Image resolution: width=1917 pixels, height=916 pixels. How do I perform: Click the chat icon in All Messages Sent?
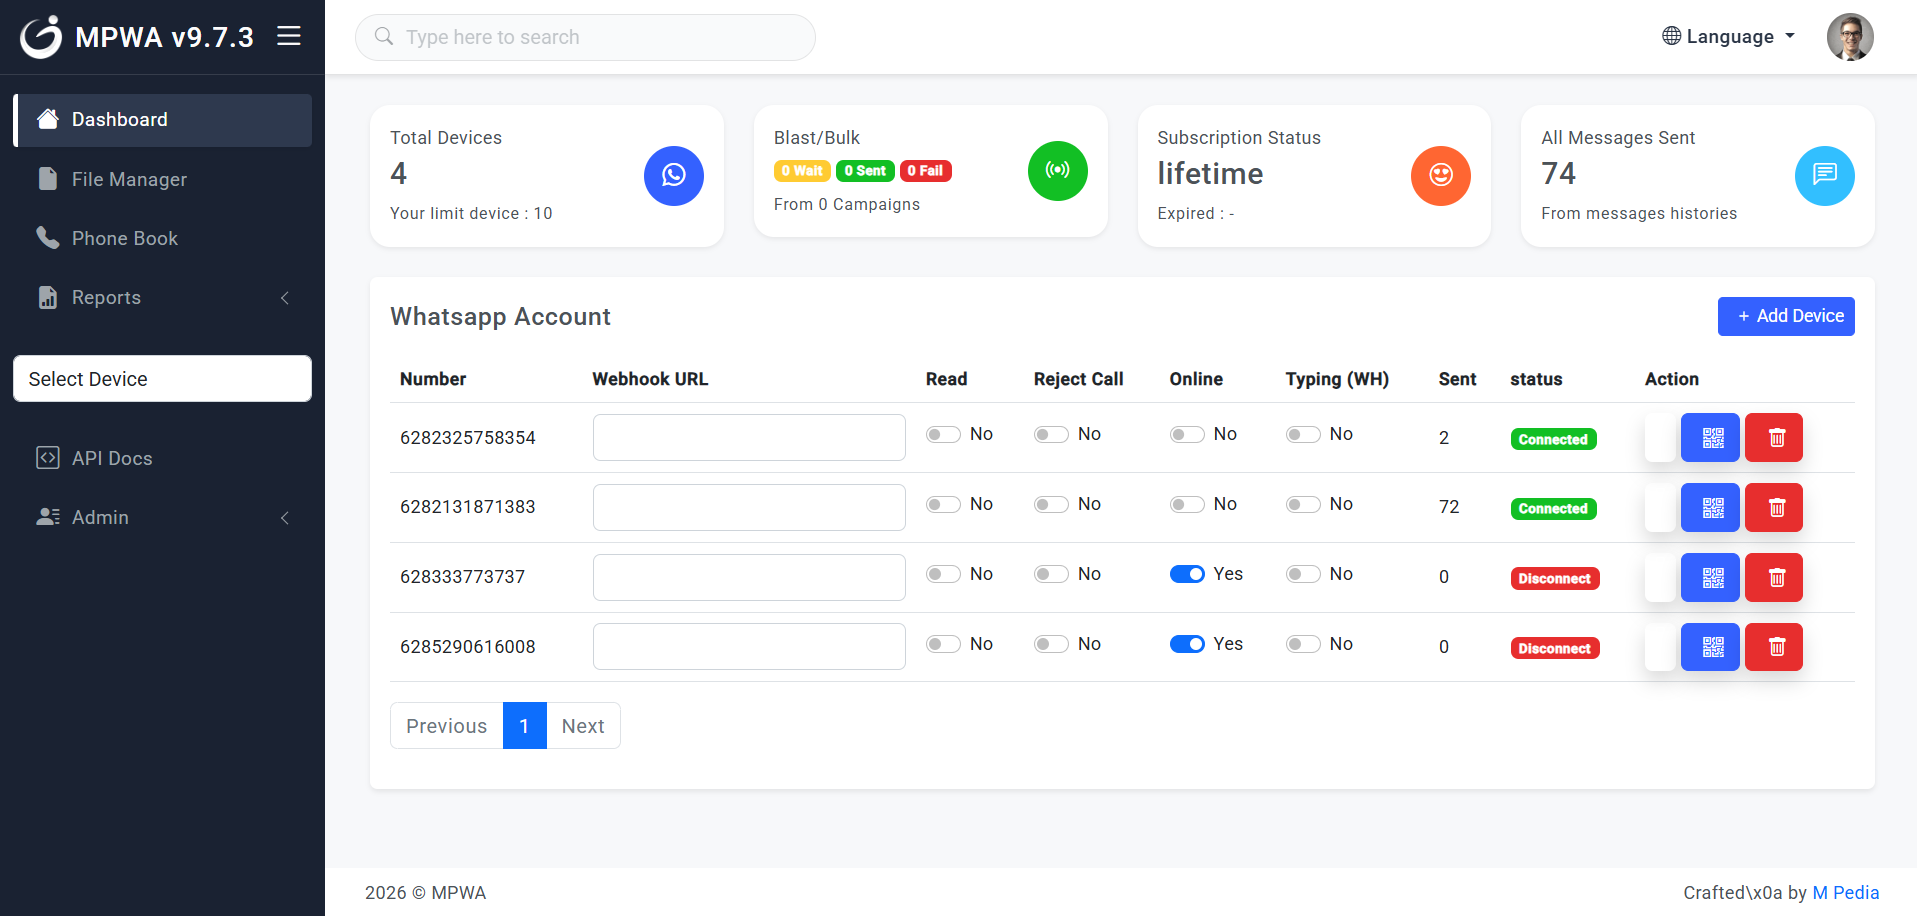[1824, 176]
